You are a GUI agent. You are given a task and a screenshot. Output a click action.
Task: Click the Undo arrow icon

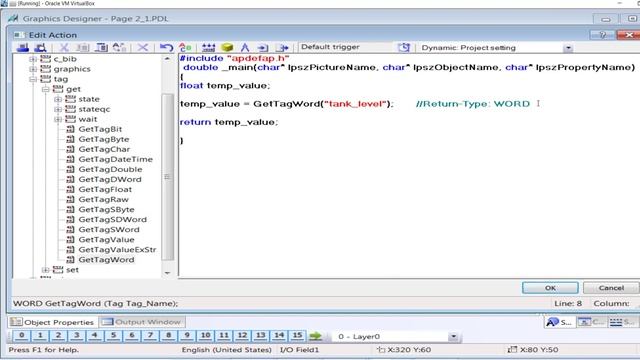pyautogui.click(x=166, y=48)
